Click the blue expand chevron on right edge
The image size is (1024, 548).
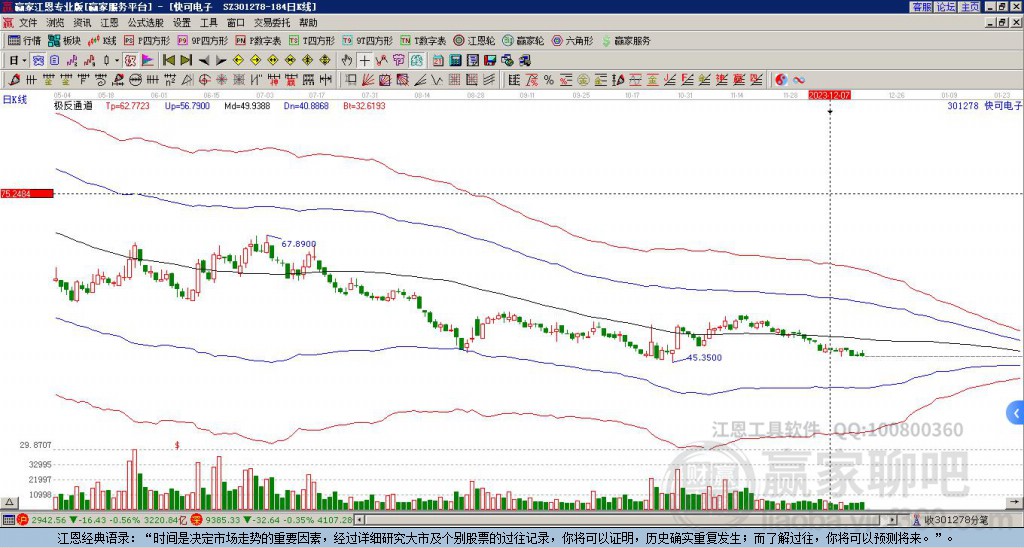pos(1016,413)
